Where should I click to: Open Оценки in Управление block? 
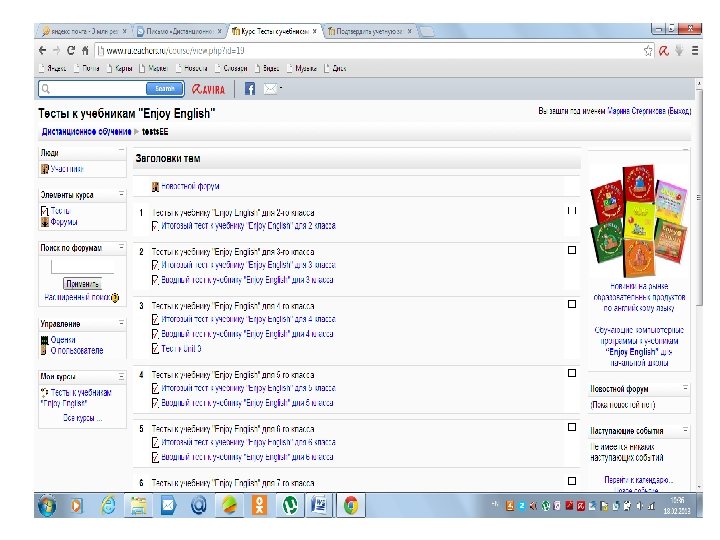tap(63, 340)
